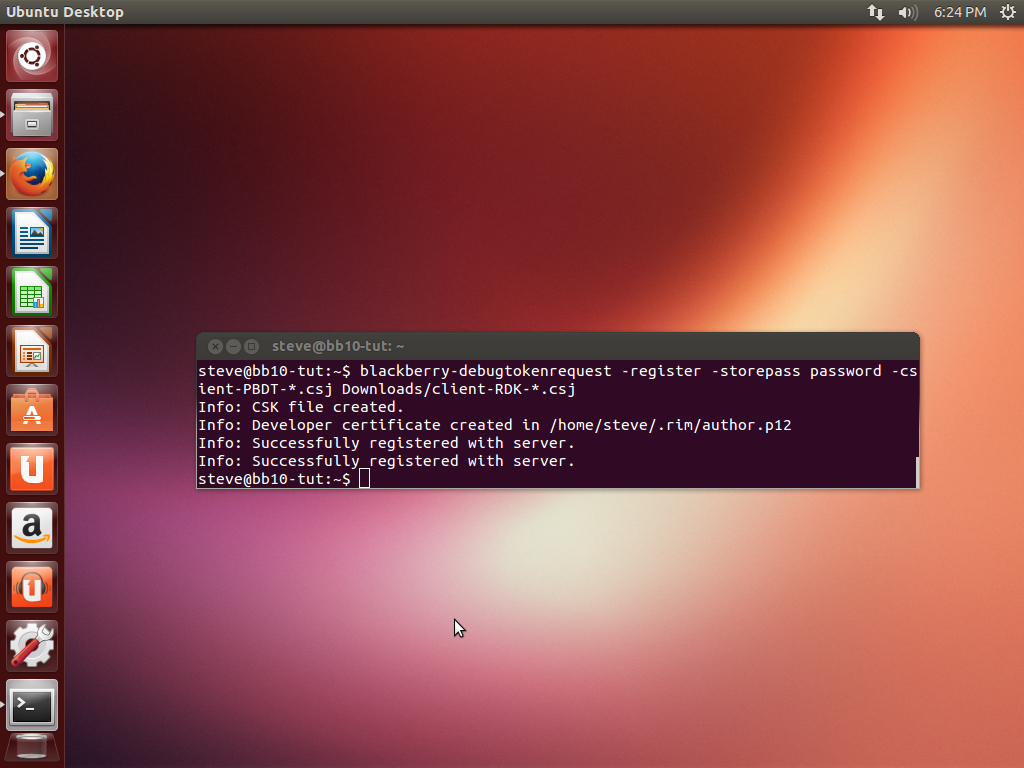Minimize the terminal window
This screenshot has width=1024, height=768.
coord(233,346)
